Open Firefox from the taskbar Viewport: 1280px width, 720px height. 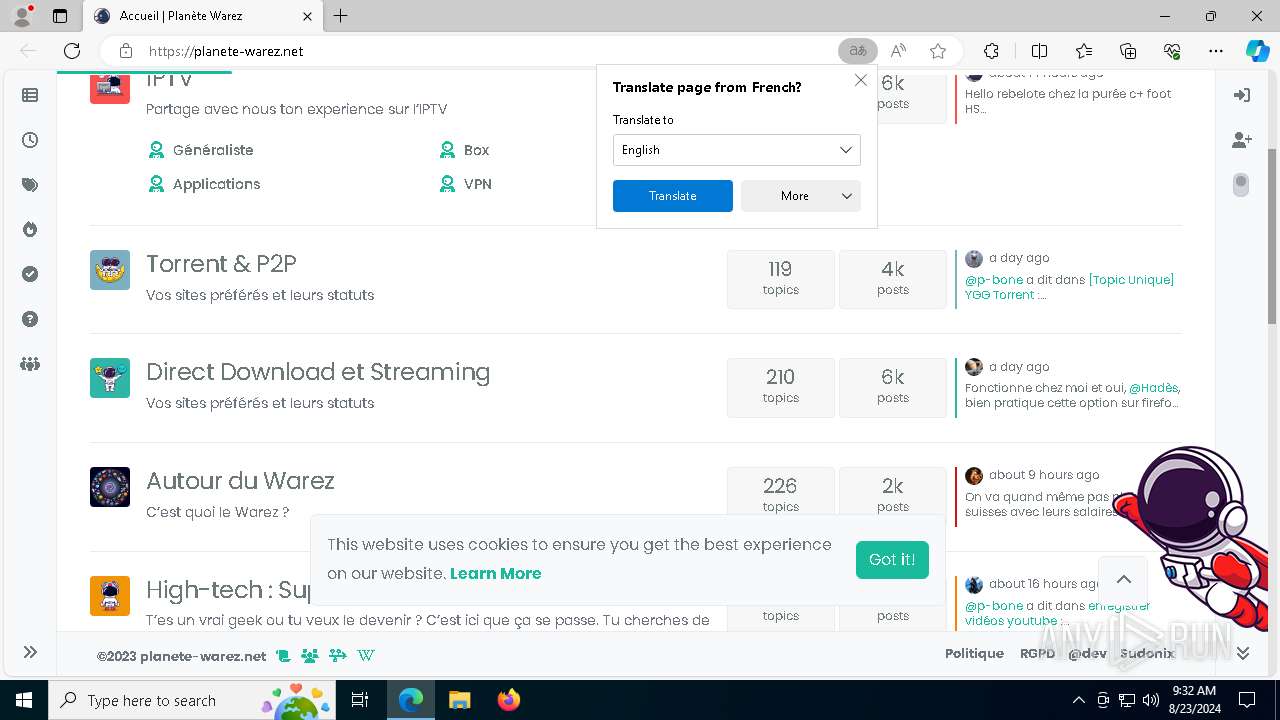click(x=509, y=700)
